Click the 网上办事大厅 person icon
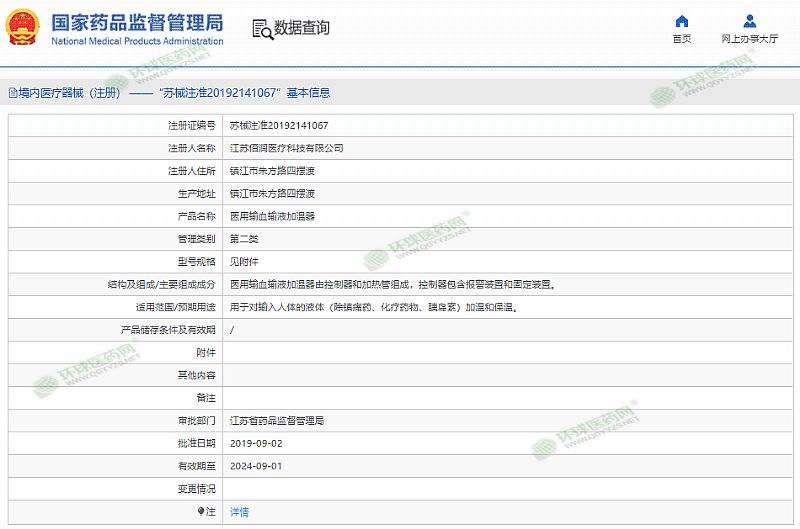 (x=749, y=21)
